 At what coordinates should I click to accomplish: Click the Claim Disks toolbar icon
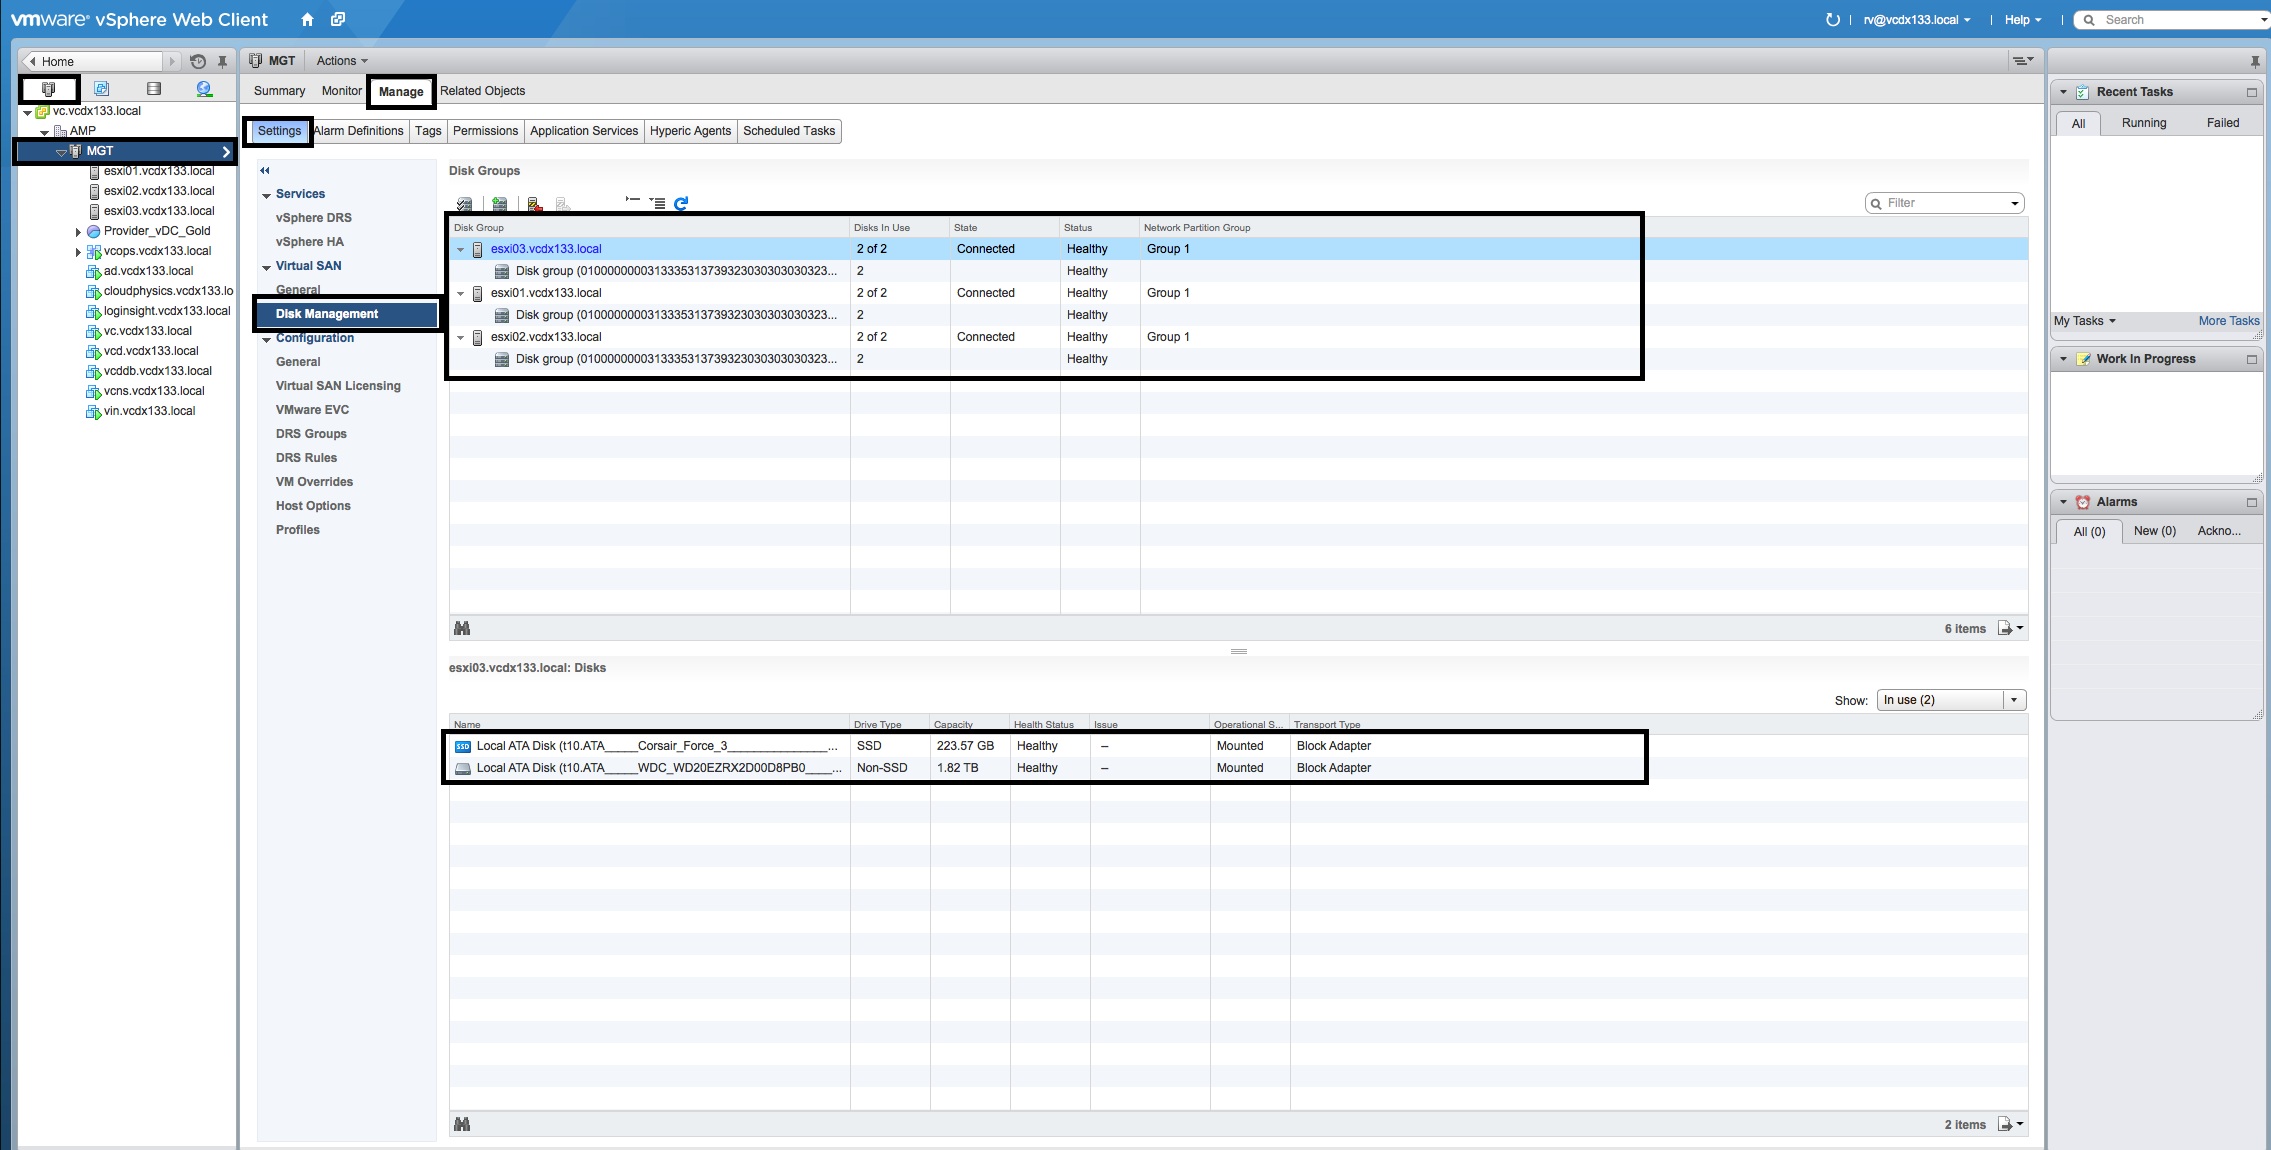[x=464, y=204]
